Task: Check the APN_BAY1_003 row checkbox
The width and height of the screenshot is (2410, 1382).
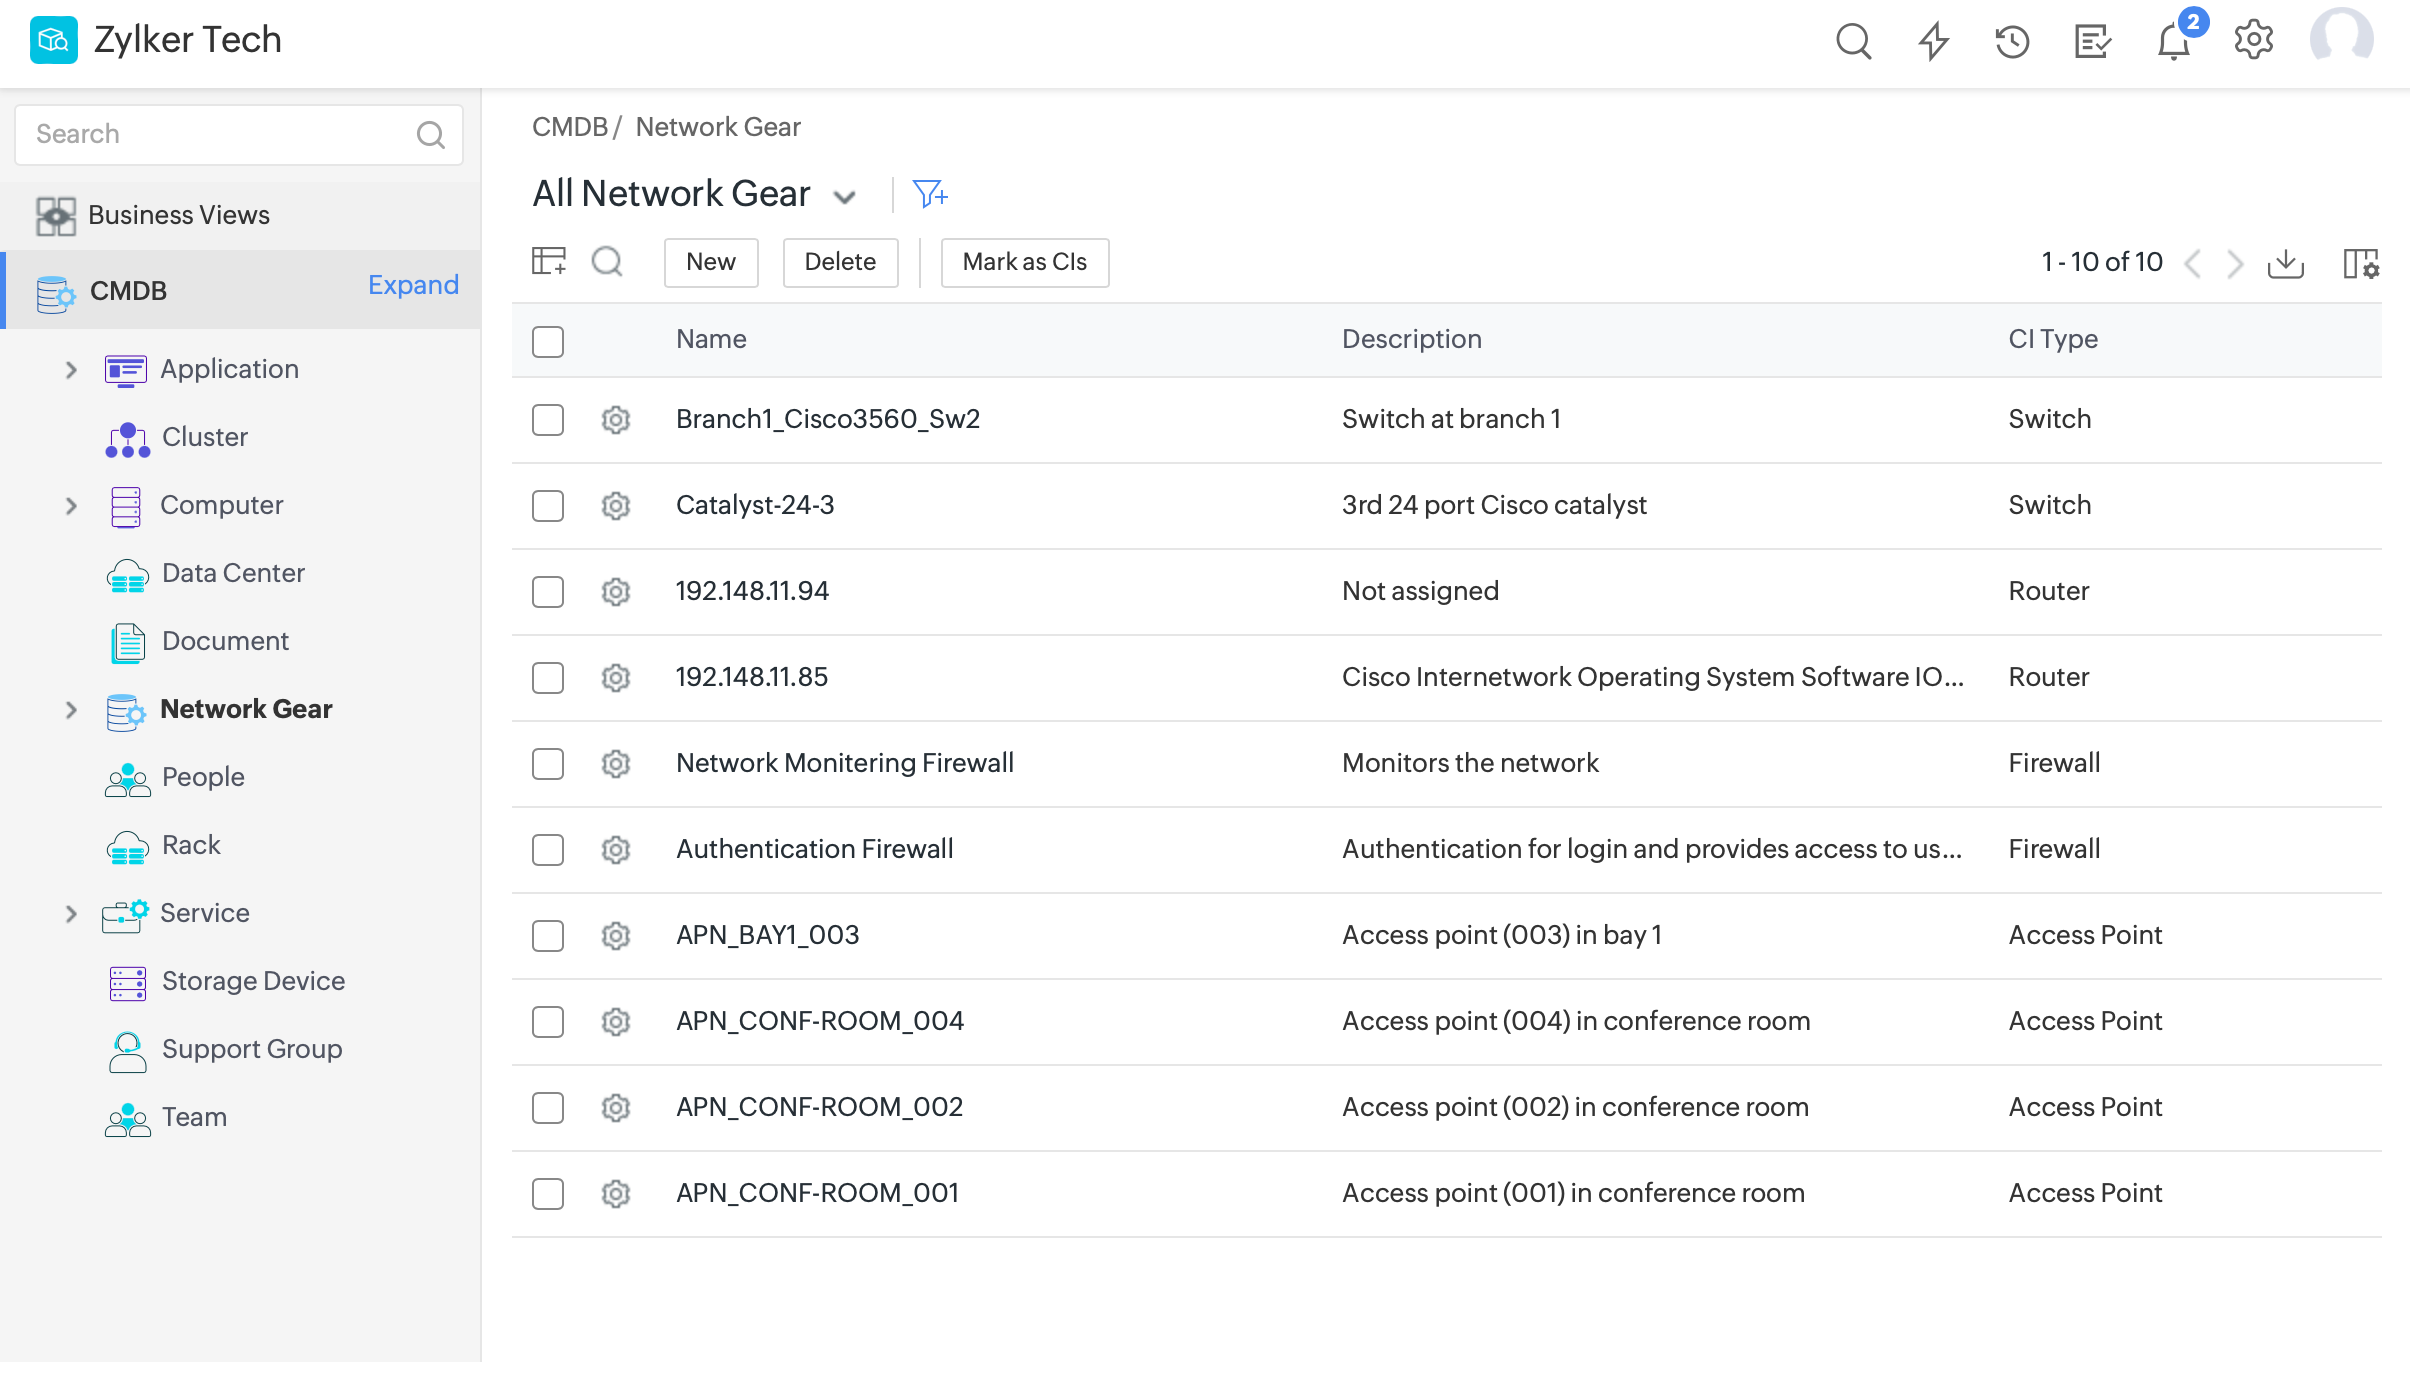Action: click(x=548, y=936)
